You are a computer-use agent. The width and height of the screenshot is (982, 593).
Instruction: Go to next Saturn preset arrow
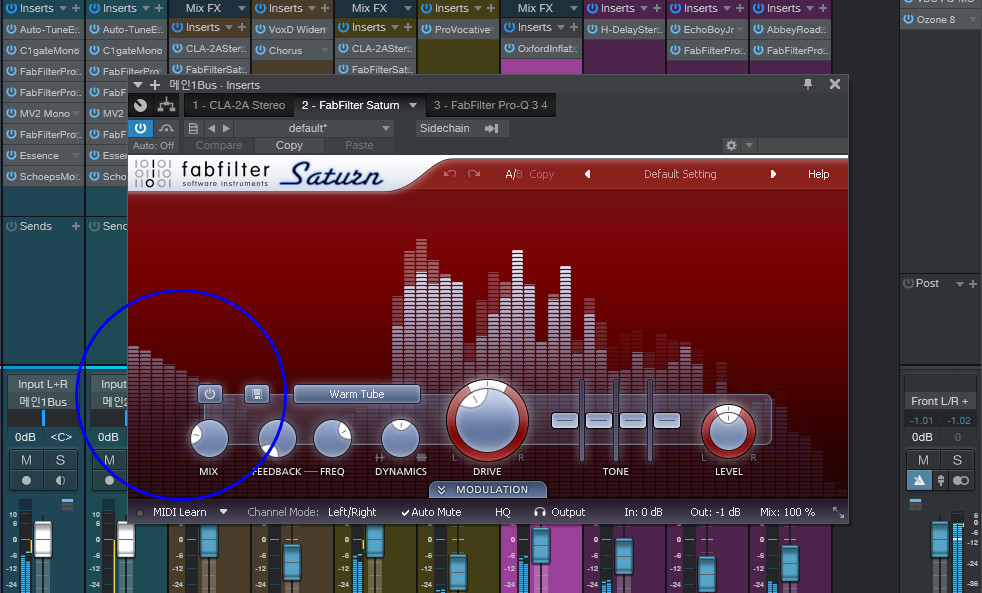pos(773,174)
